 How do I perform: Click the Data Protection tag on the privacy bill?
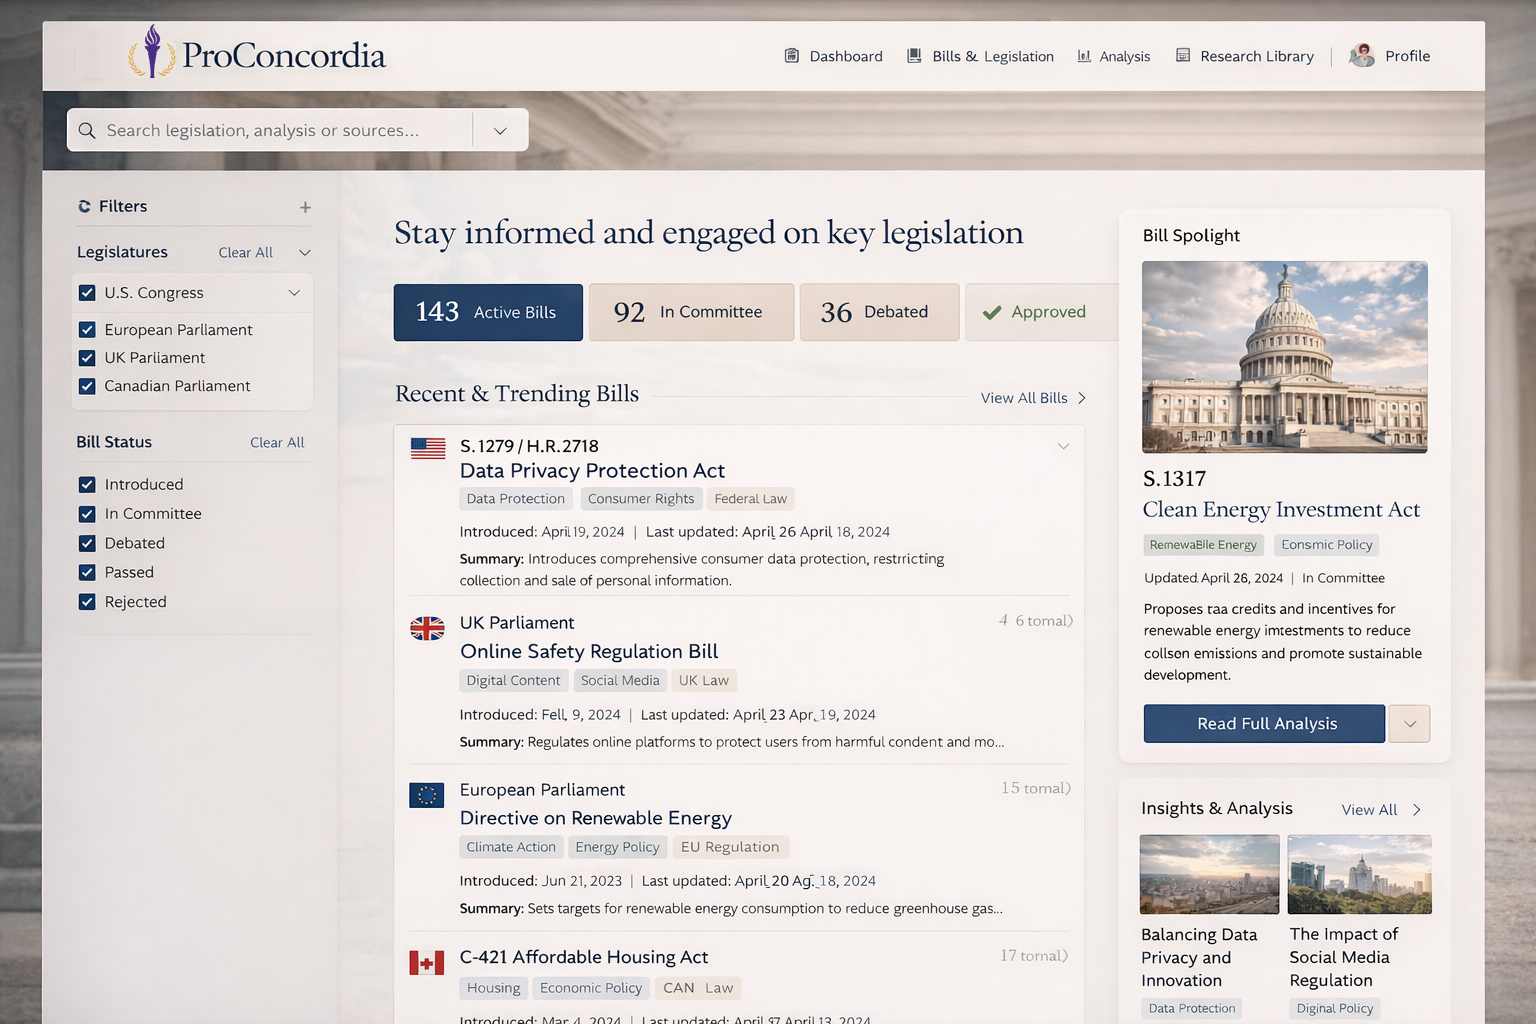tap(515, 498)
